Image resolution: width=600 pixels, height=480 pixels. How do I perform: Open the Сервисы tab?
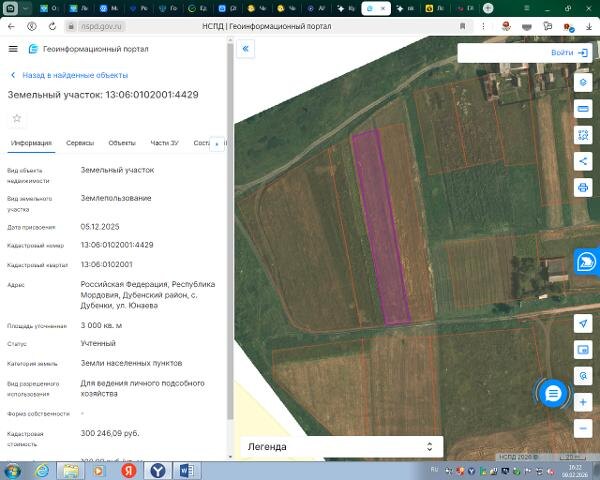coord(80,143)
